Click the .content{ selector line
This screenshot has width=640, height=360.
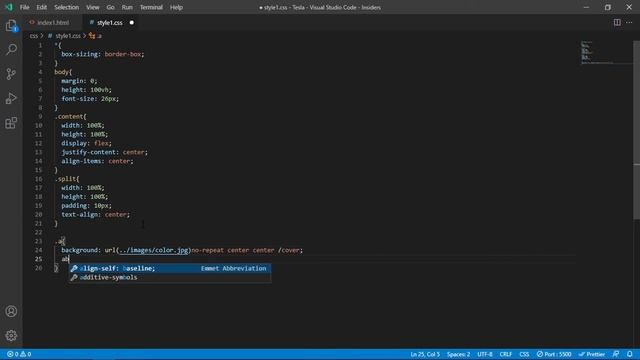[70, 116]
